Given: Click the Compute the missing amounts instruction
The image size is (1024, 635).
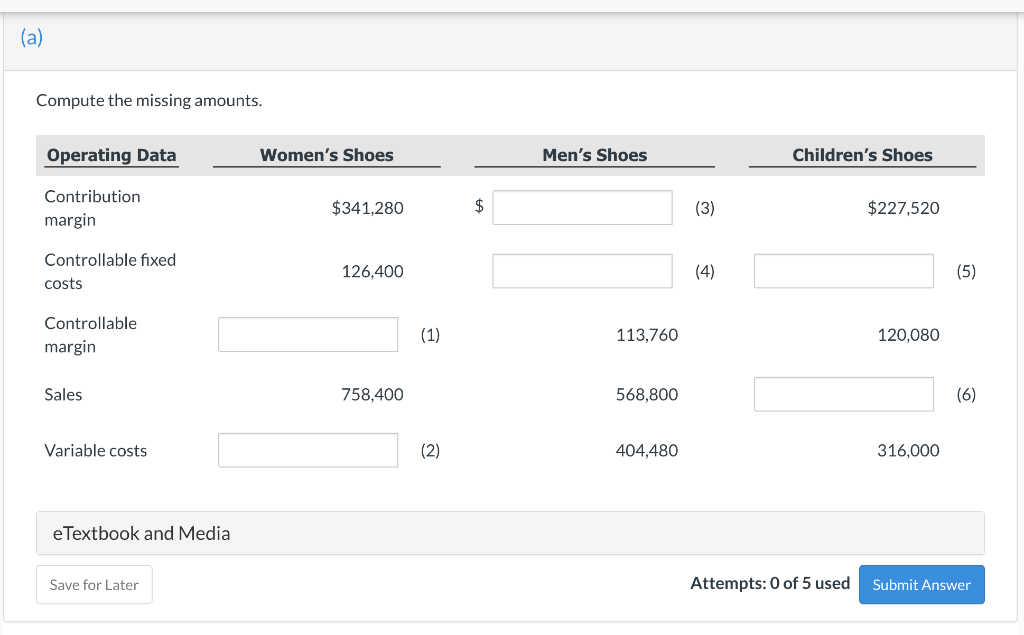Looking at the screenshot, I should pyautogui.click(x=149, y=101).
